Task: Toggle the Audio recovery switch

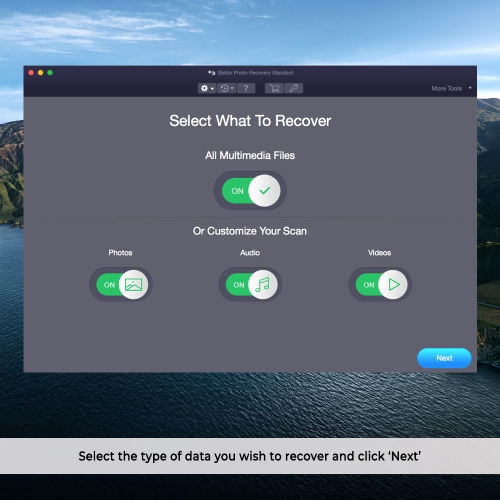Action: click(x=250, y=284)
